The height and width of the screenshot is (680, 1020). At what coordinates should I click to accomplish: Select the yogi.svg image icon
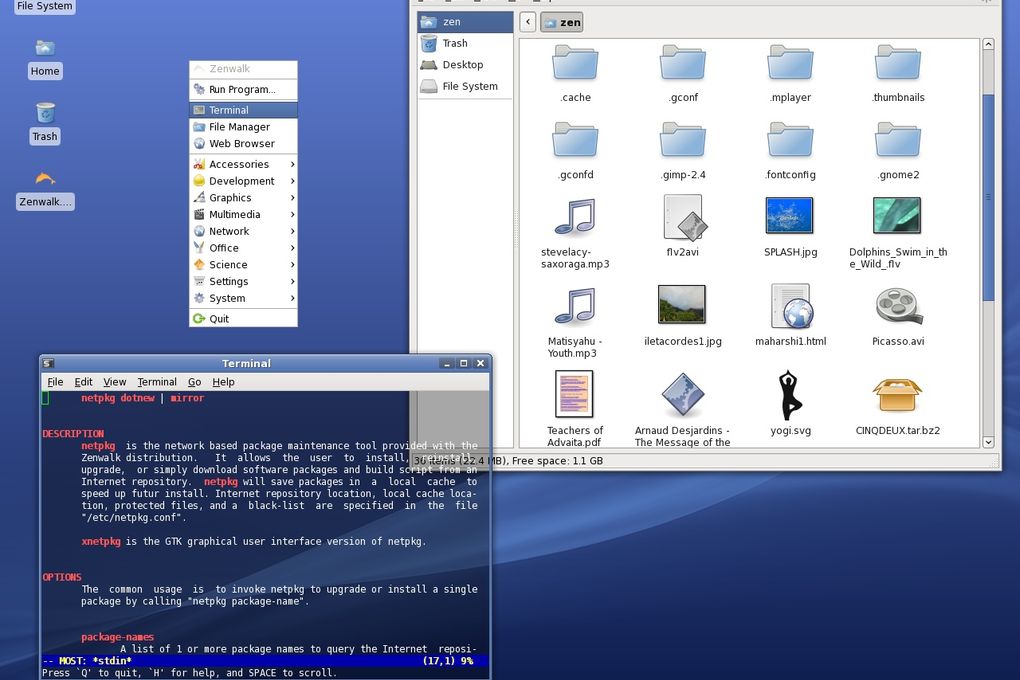[788, 395]
